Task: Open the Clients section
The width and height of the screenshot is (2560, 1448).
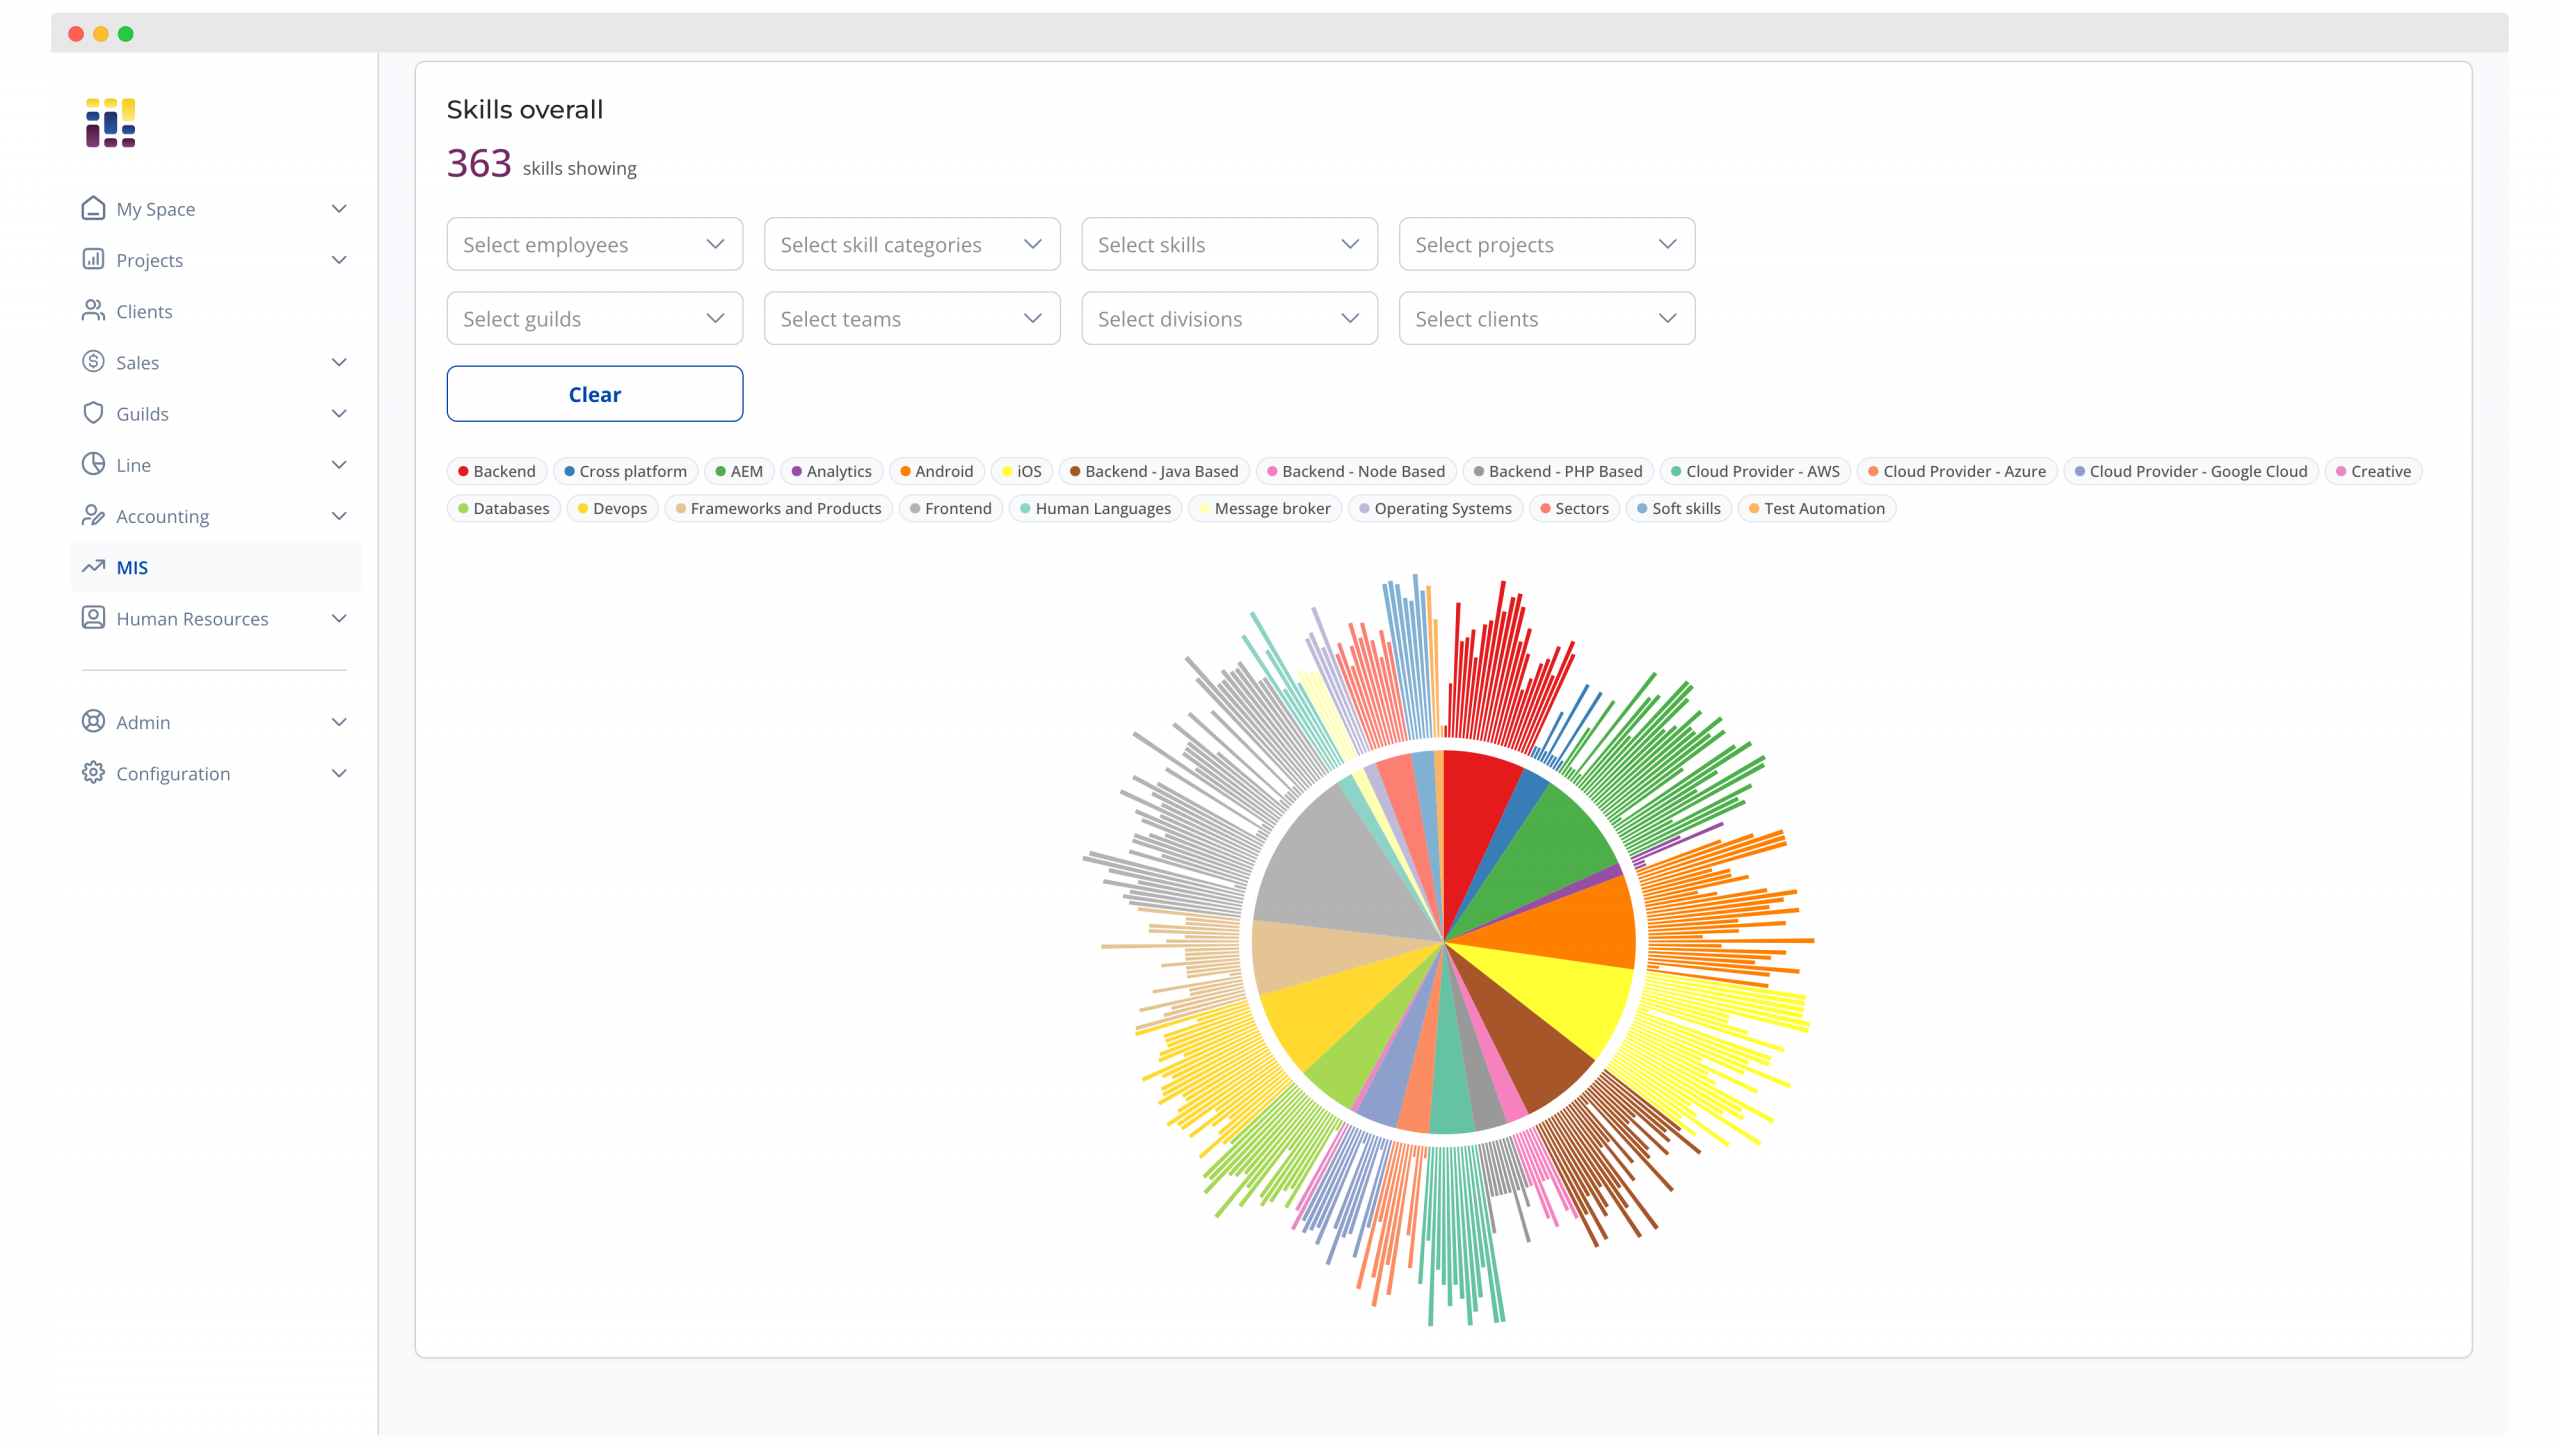Action: 216,311
